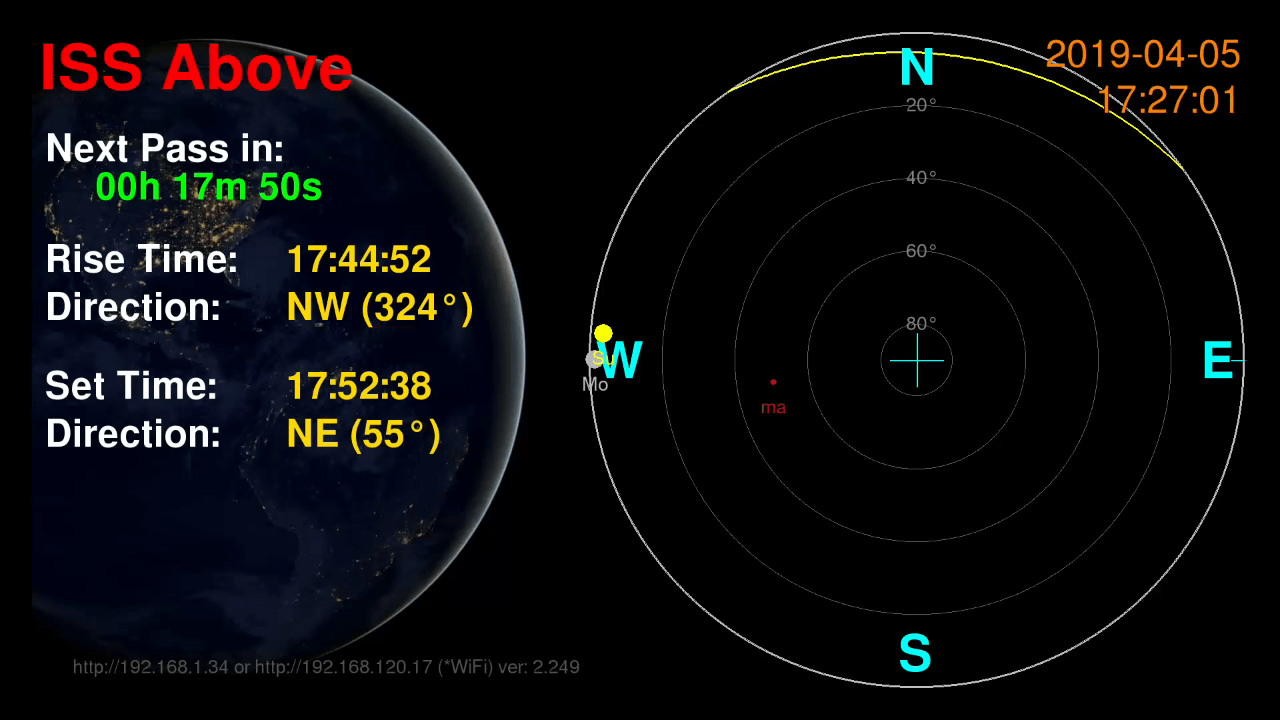Click the West compass label W
Screen dimensions: 1280x720
point(621,361)
